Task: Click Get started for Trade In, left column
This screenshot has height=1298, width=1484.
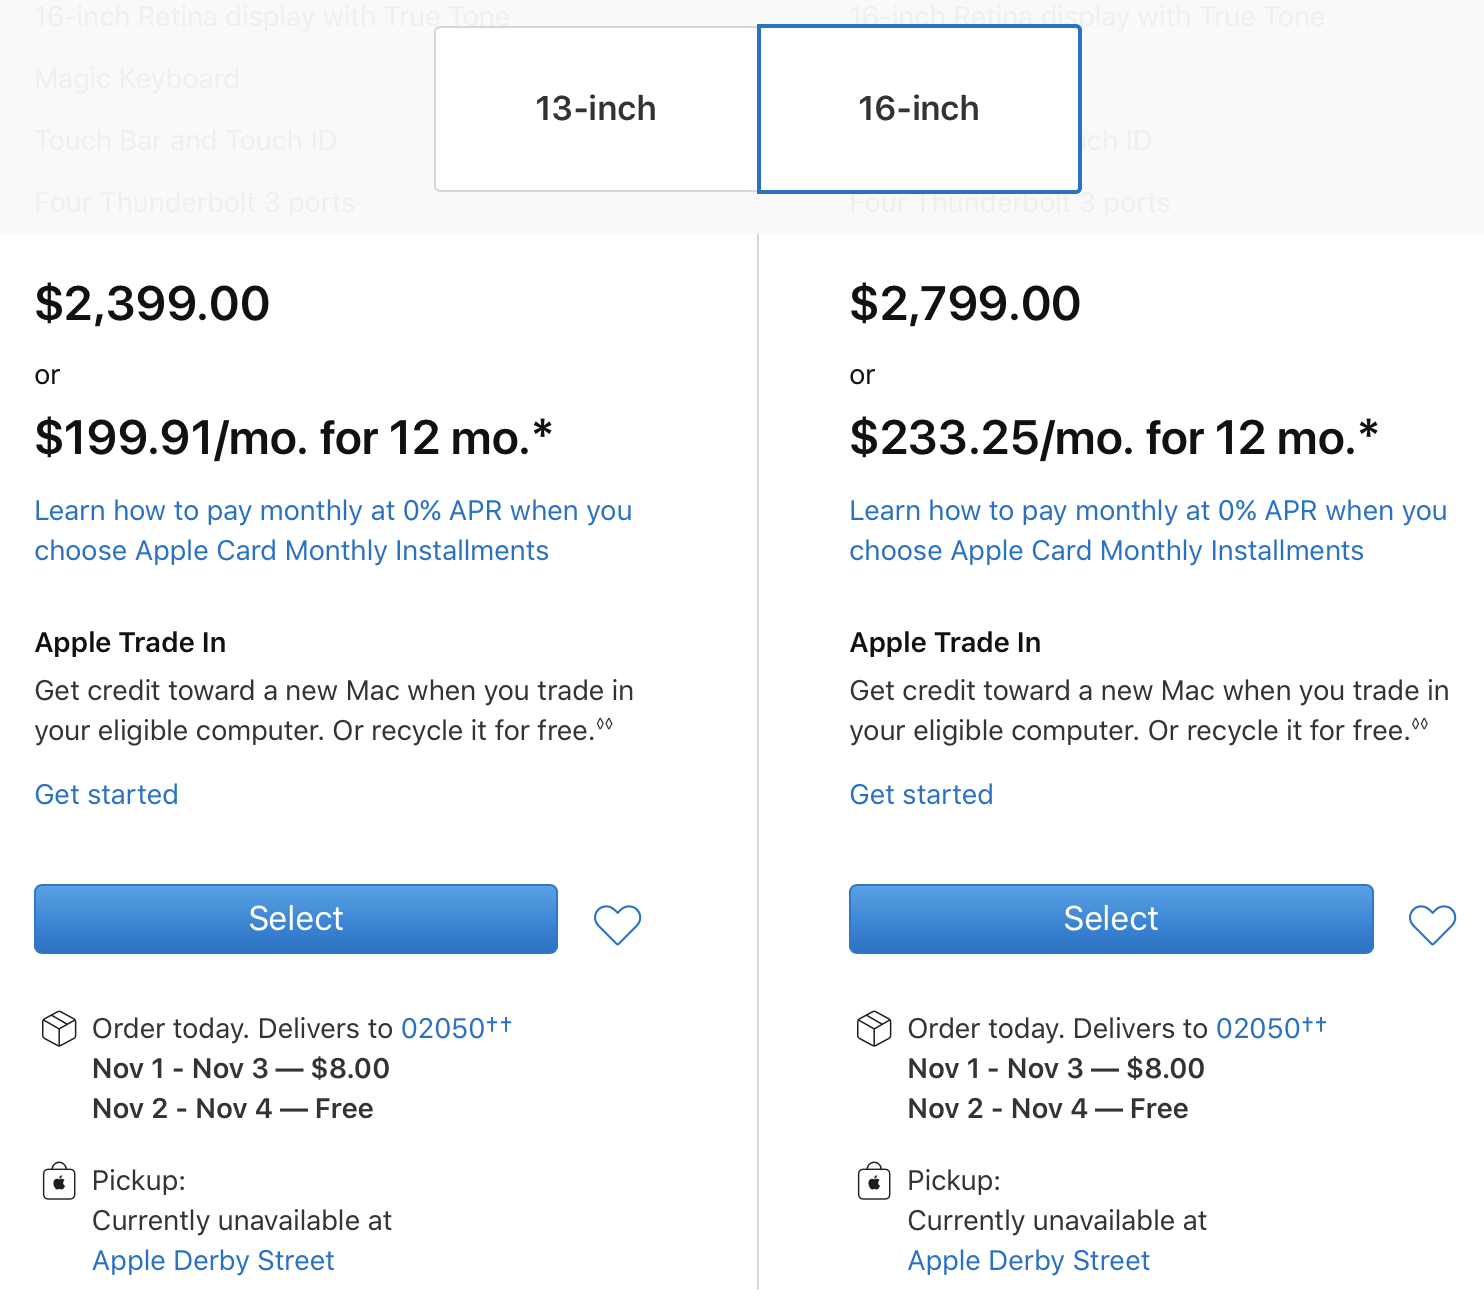Action: tap(107, 795)
